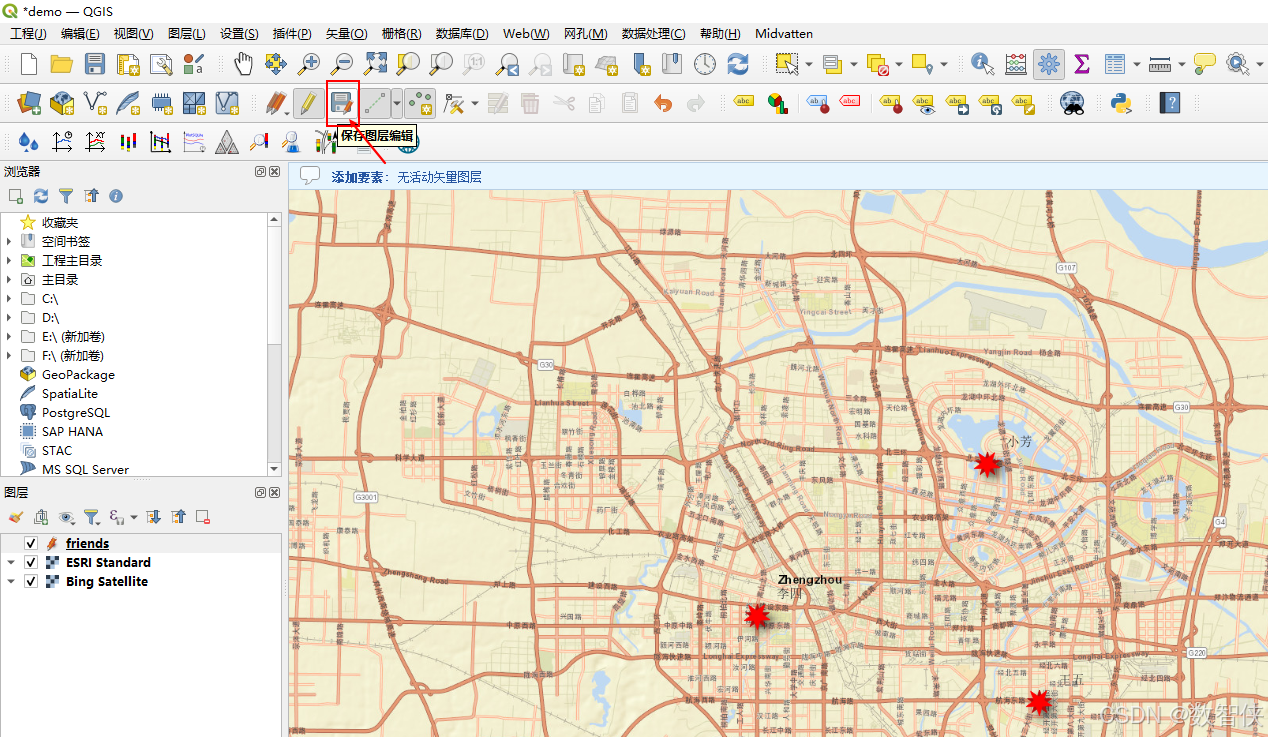Toggle editing with the yellow pencil icon
This screenshot has height=737, width=1268.
coord(307,102)
